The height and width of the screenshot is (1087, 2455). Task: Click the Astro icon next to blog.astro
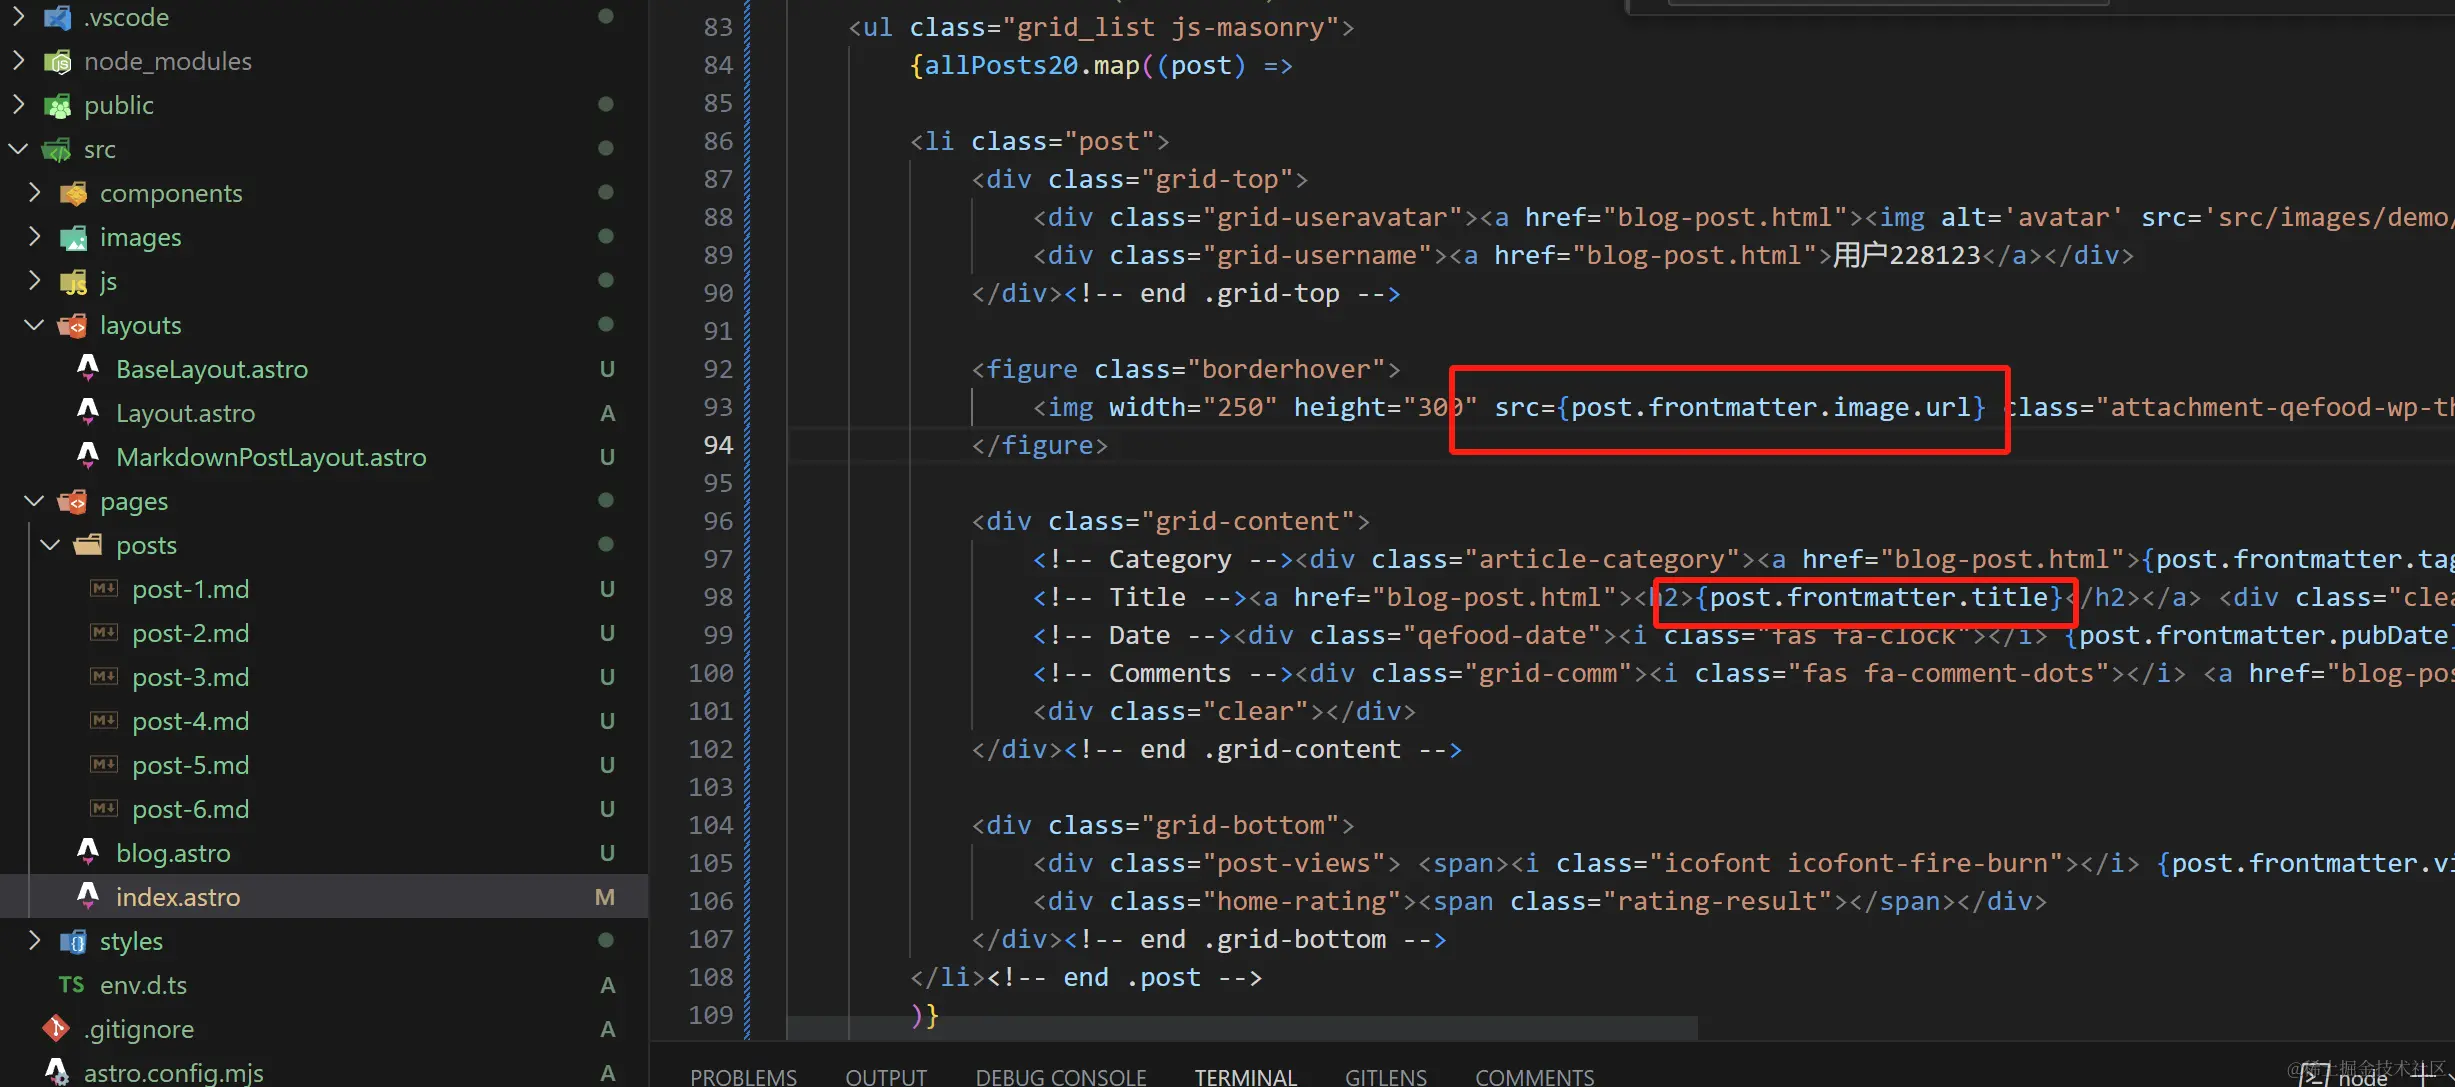click(88, 852)
